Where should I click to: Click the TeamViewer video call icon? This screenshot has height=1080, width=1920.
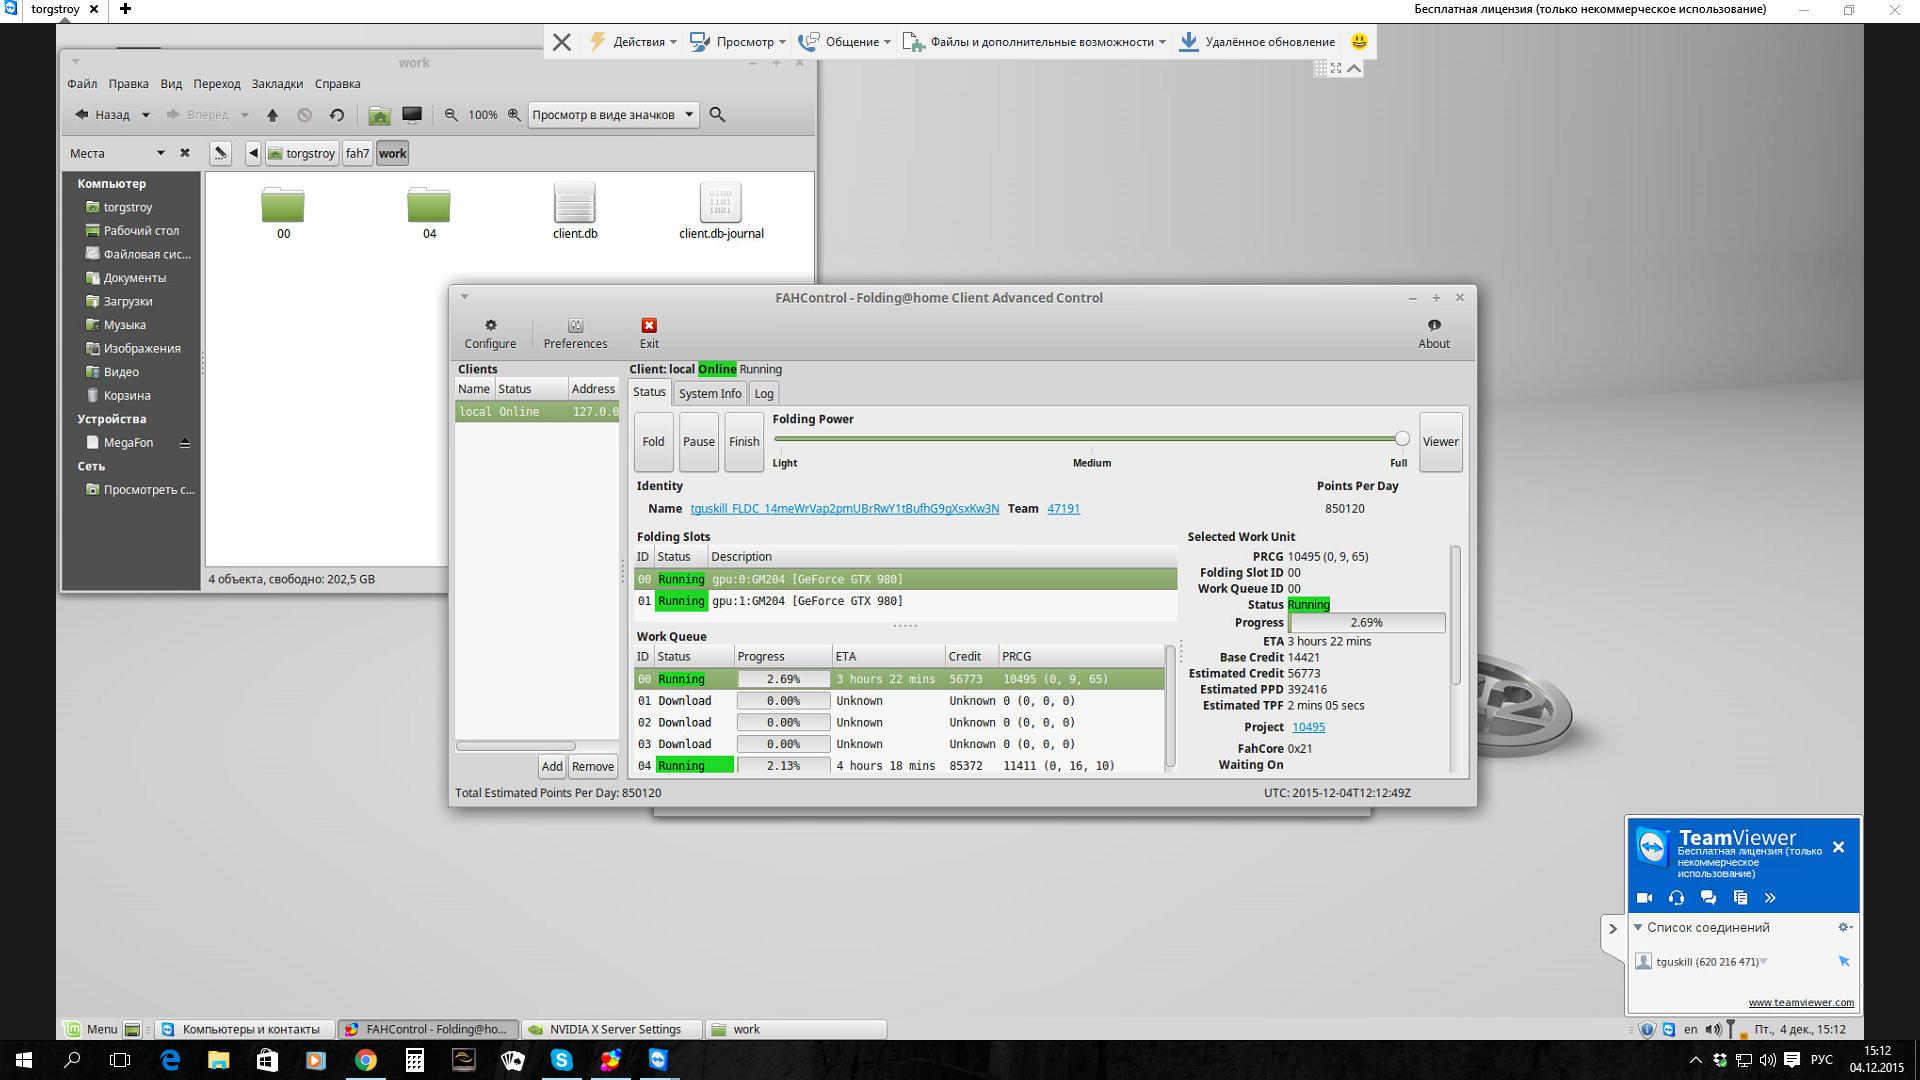[1644, 898]
